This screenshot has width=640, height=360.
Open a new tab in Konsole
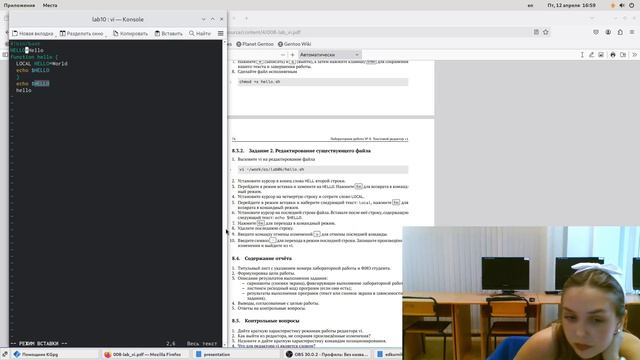pos(33,33)
